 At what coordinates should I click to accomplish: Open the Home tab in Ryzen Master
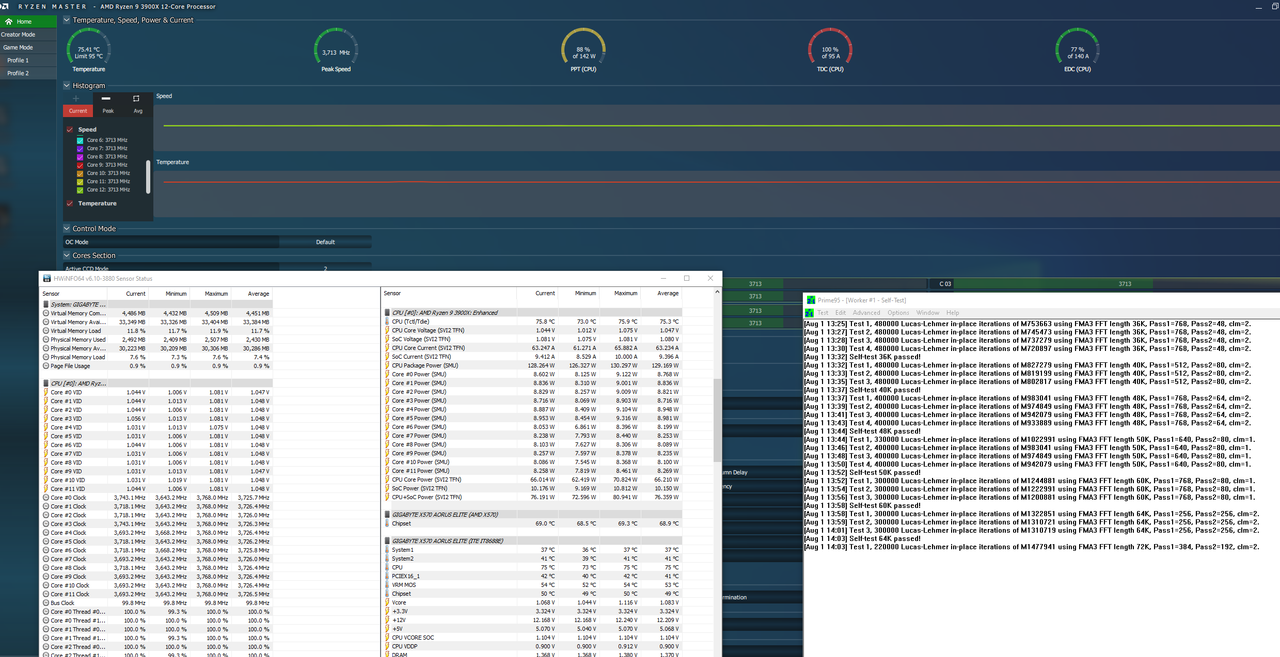point(29,21)
